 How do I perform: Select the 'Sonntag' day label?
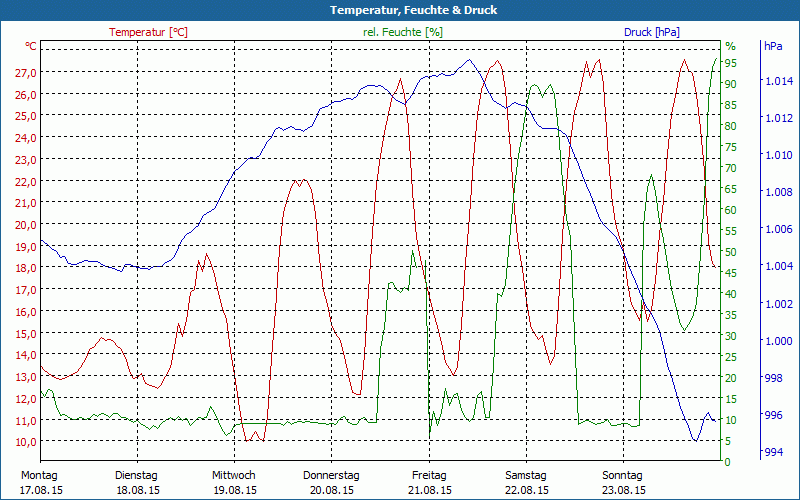coord(622,476)
